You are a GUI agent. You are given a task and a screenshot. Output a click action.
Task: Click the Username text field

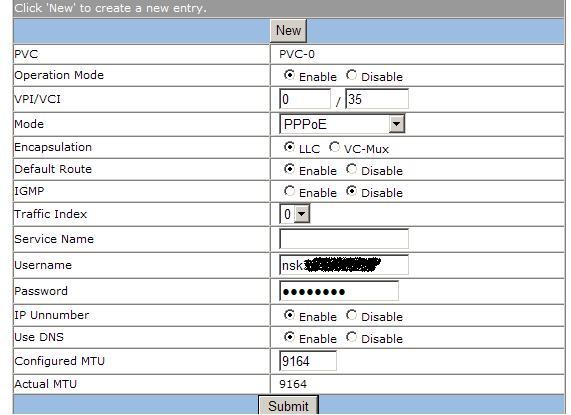pyautogui.click(x=344, y=265)
